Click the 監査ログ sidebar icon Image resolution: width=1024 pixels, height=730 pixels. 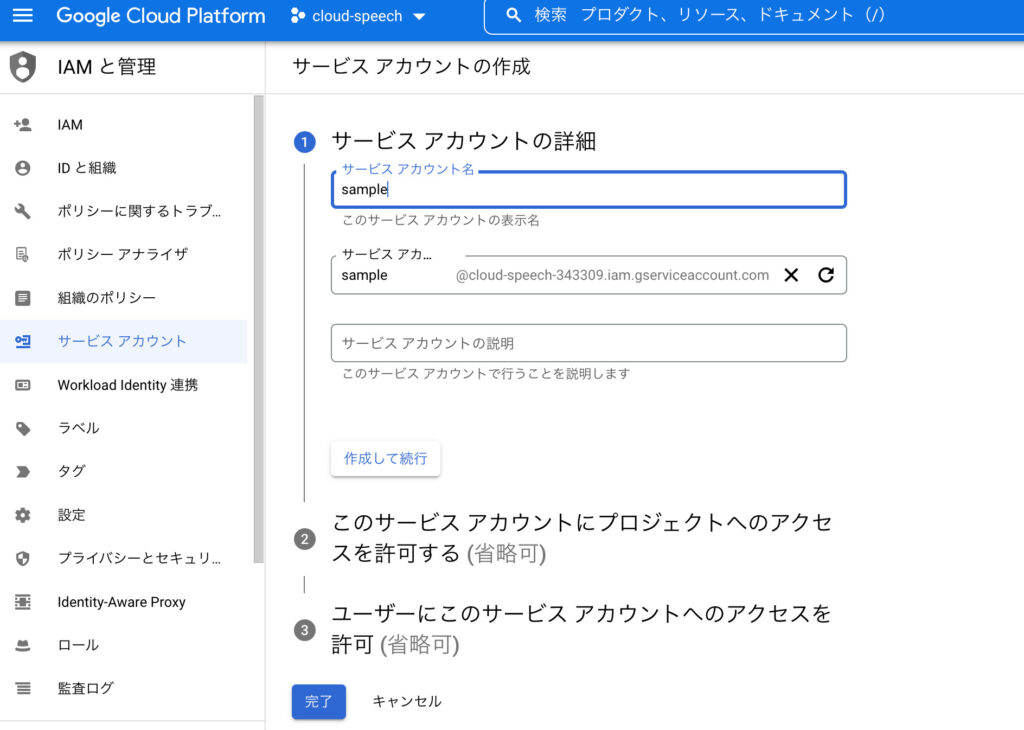click(22, 688)
